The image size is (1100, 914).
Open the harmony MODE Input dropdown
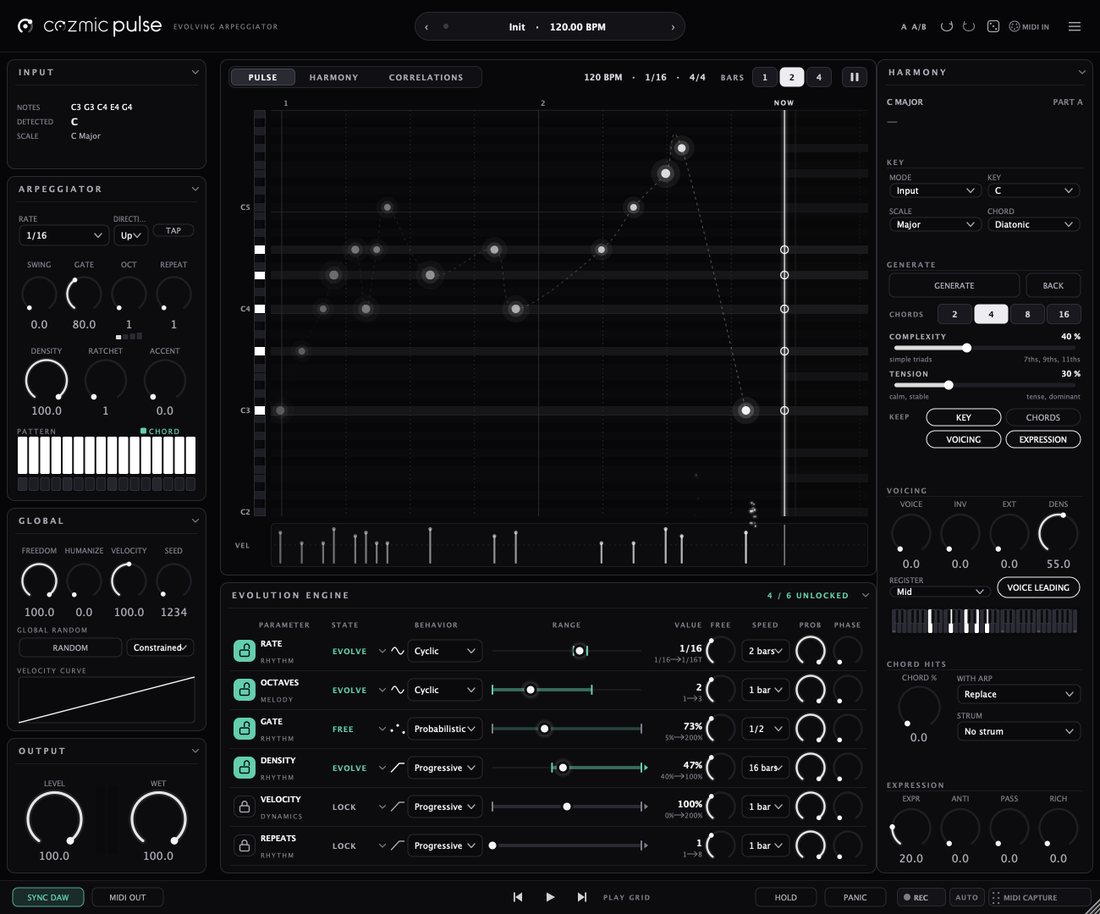coord(934,191)
